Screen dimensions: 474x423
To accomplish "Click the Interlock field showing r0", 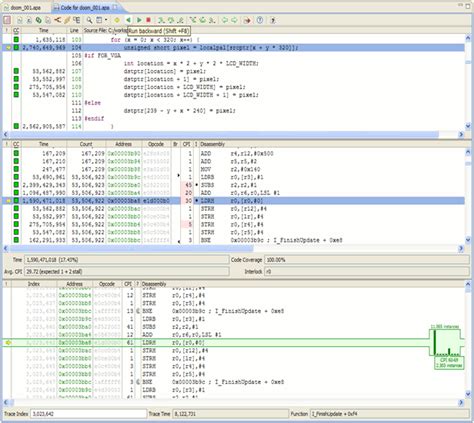I will point(367,272).
